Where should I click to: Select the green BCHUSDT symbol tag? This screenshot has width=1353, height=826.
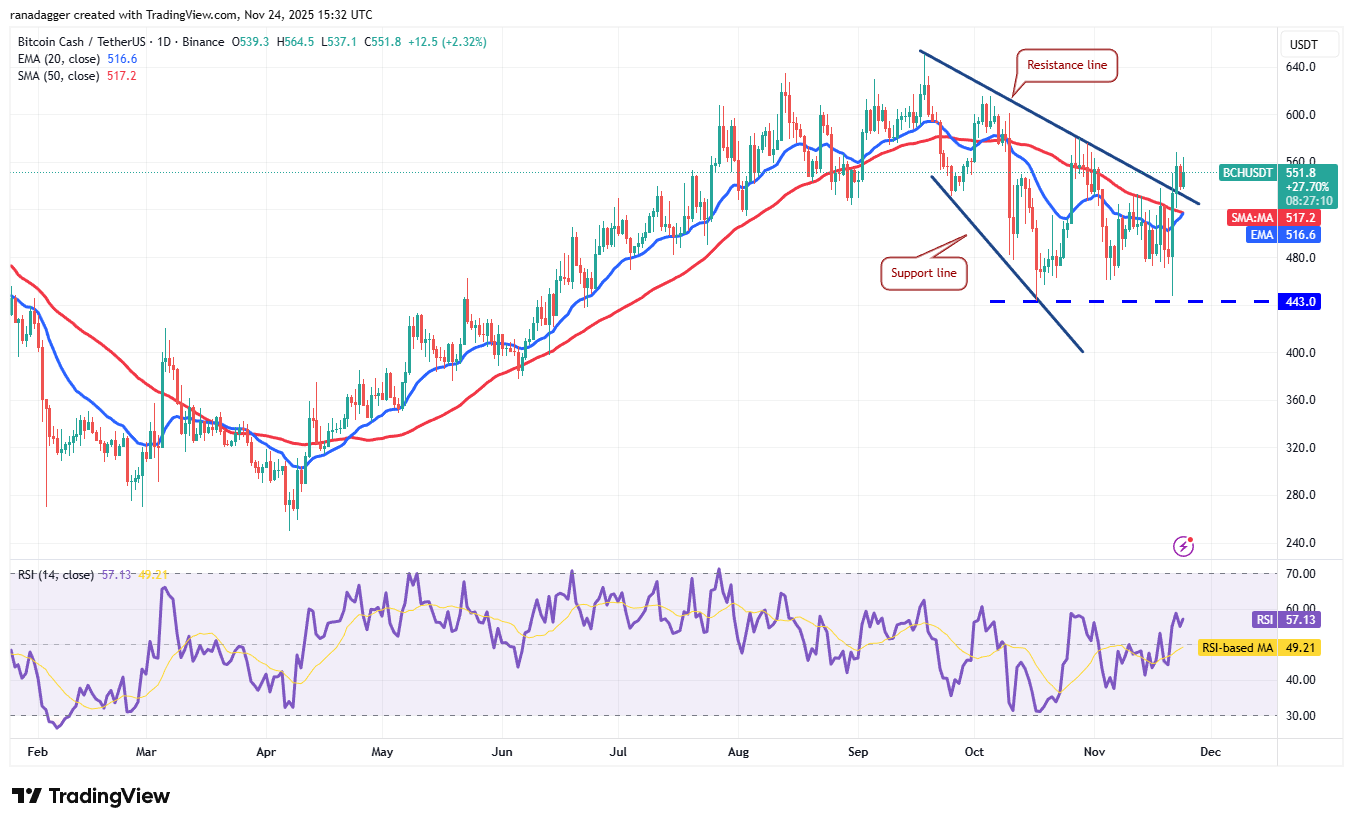click(x=1248, y=173)
